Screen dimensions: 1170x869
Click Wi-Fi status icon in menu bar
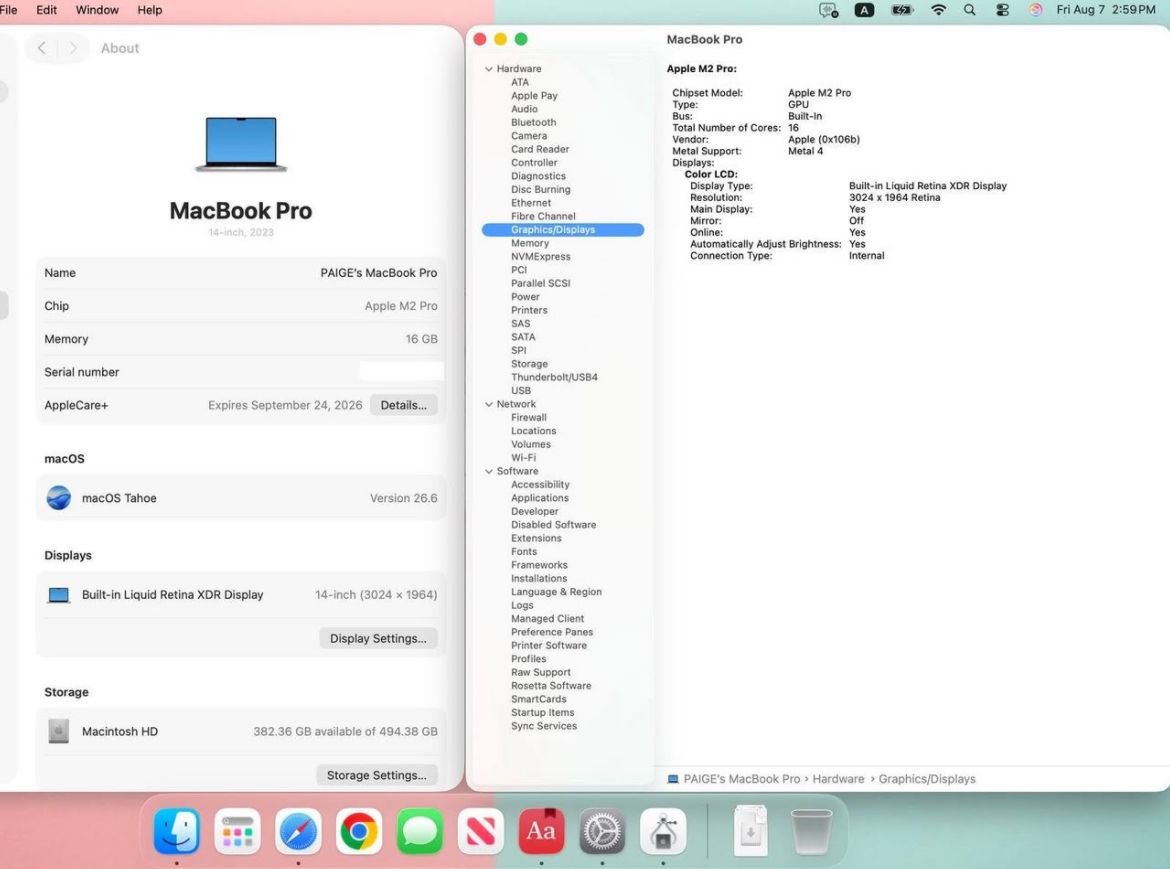(x=939, y=10)
